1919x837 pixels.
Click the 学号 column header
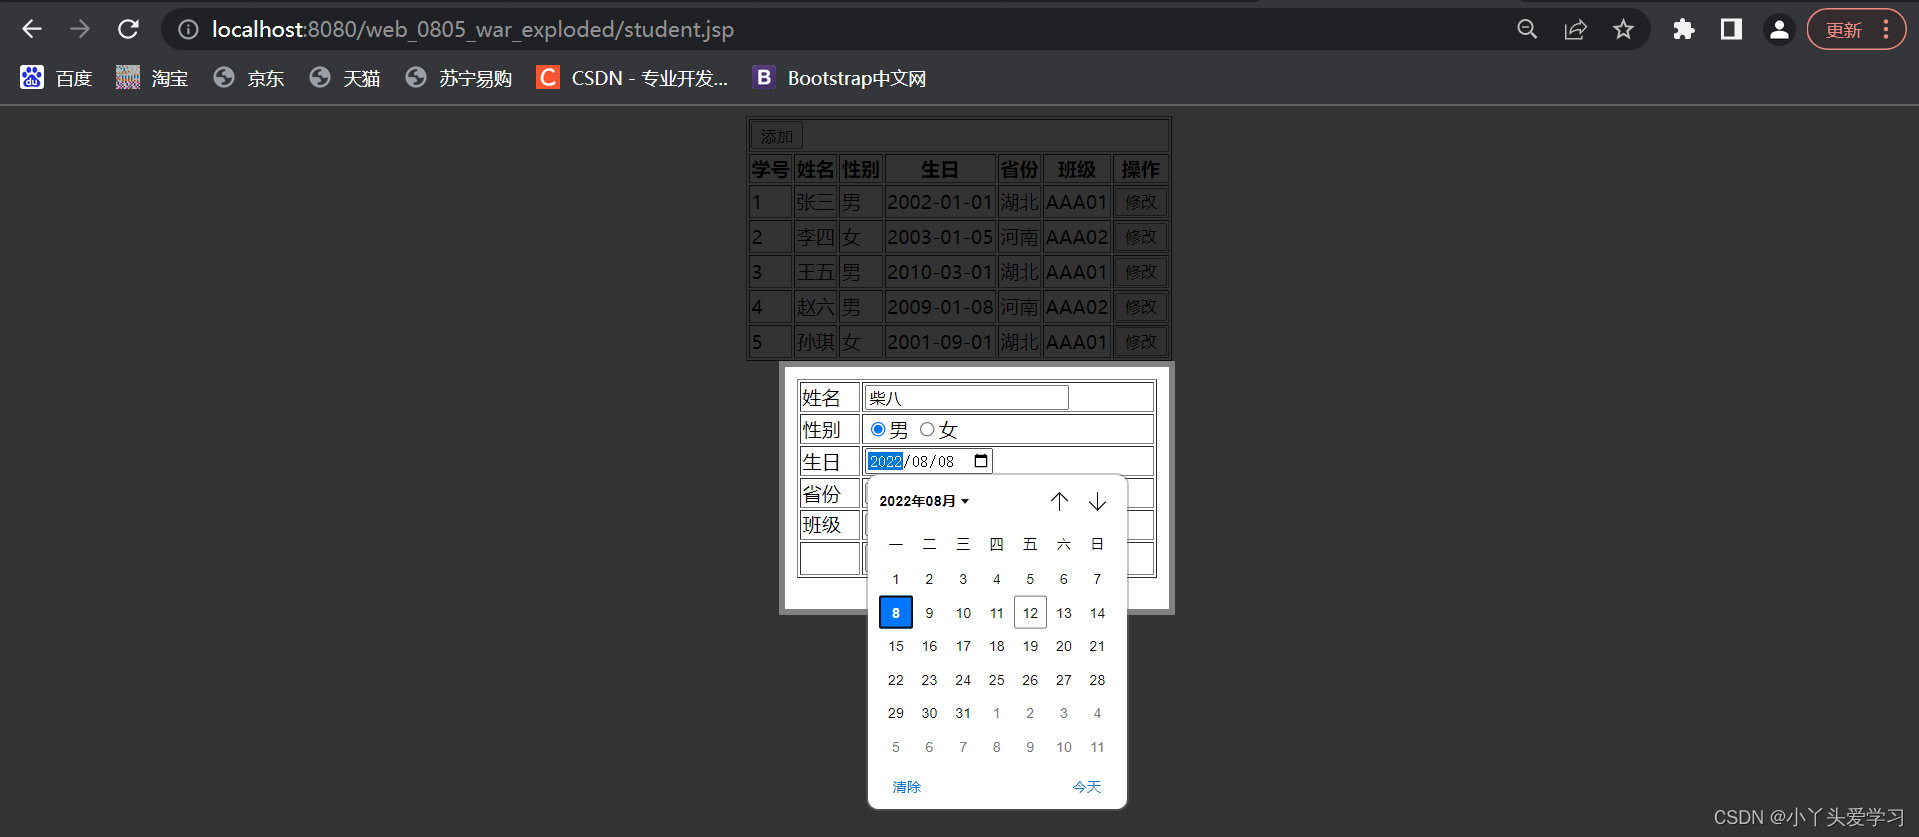pyautogui.click(x=771, y=169)
